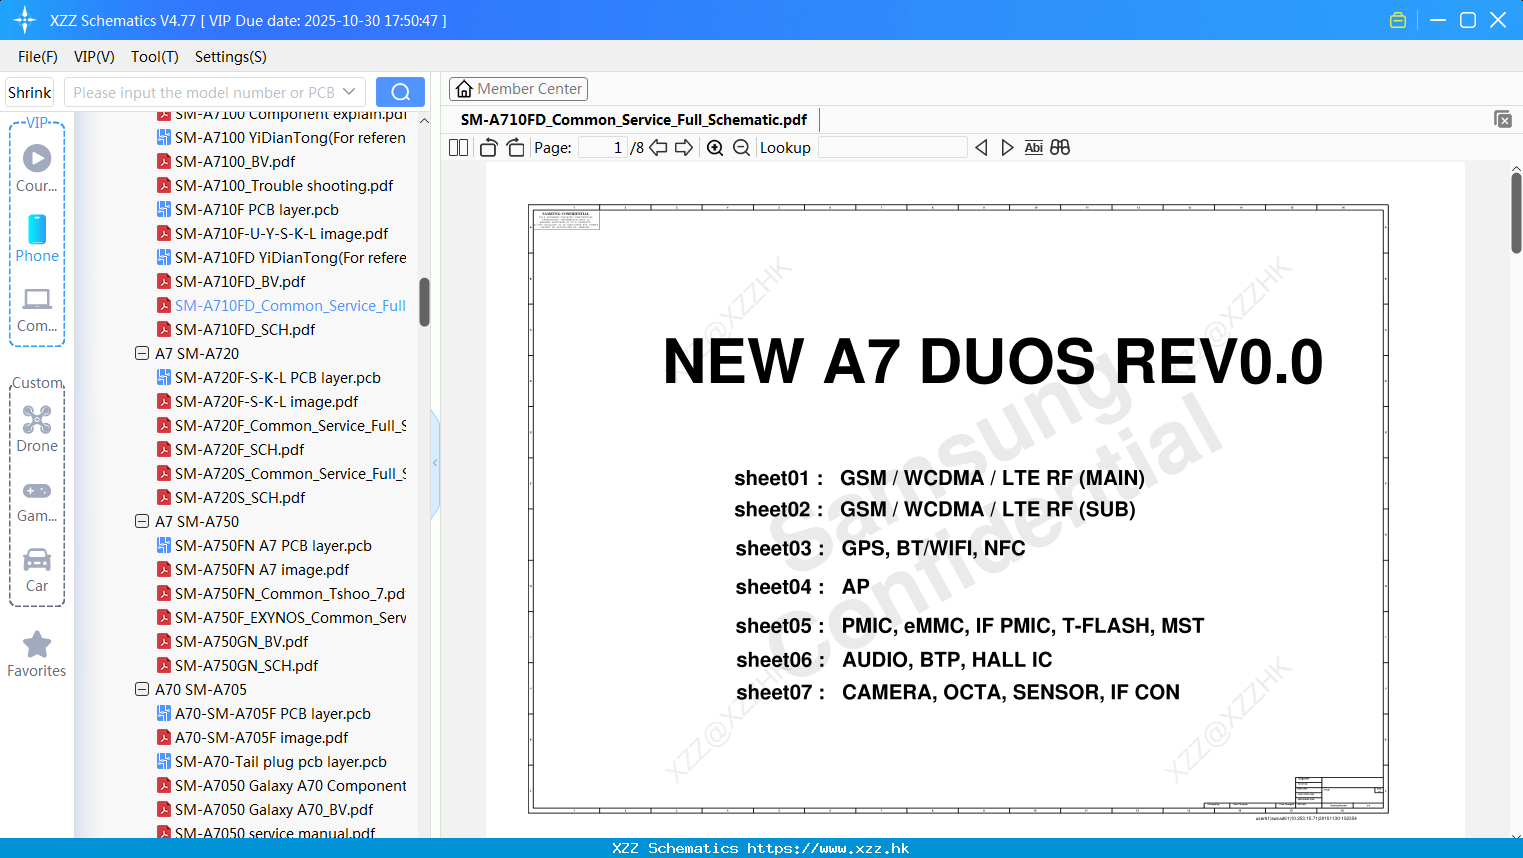
Task: Find next lookup match triangle
Action: [1007, 148]
